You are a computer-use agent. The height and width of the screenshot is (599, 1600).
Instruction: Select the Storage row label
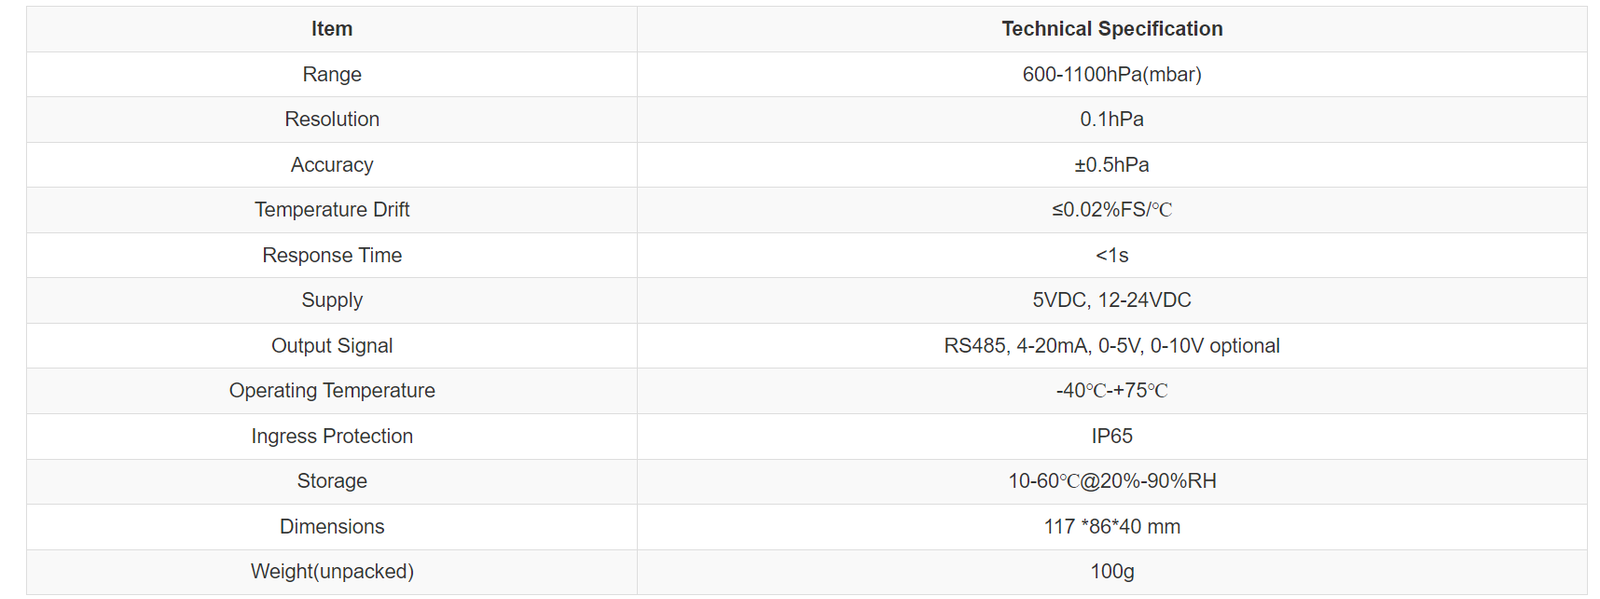(x=332, y=481)
